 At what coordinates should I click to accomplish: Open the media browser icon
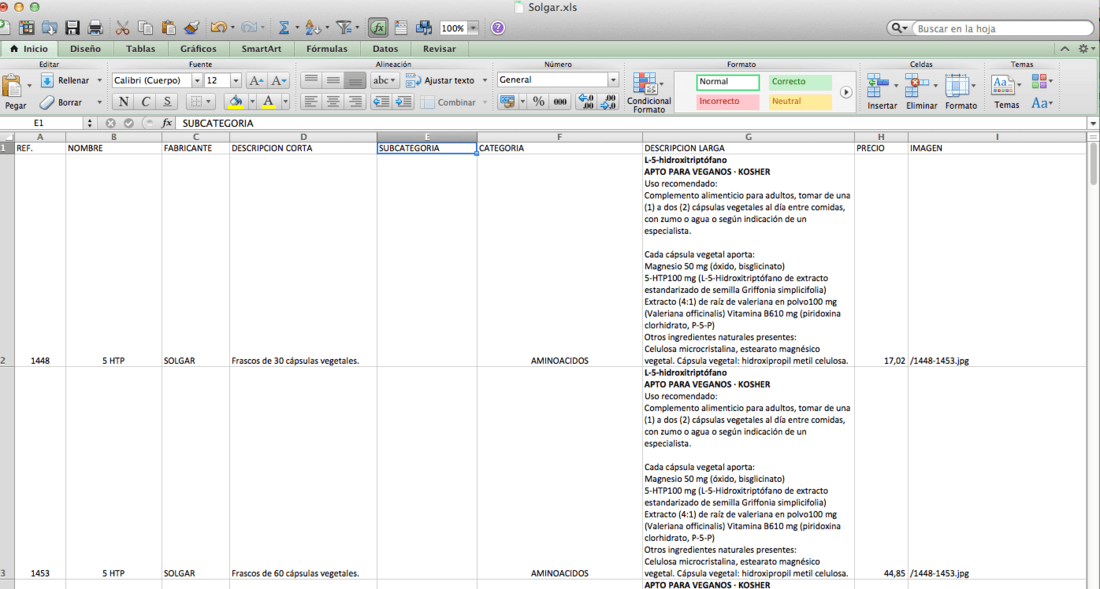[424, 28]
